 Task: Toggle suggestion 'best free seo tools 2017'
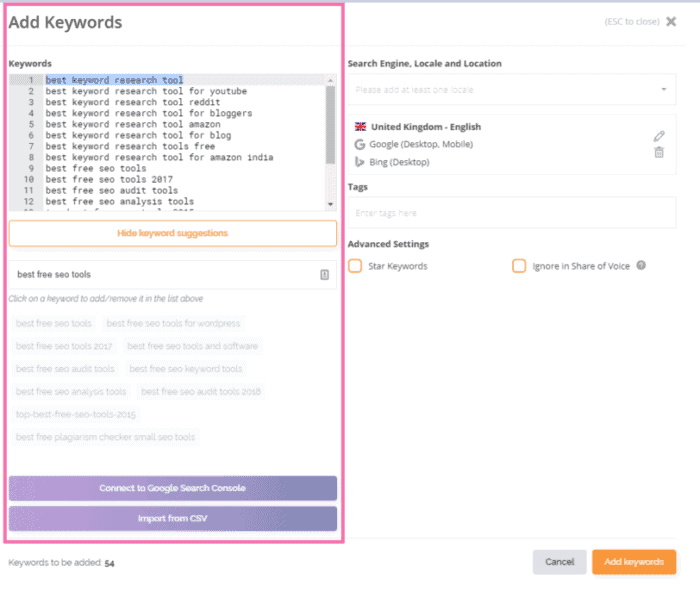[64, 346]
